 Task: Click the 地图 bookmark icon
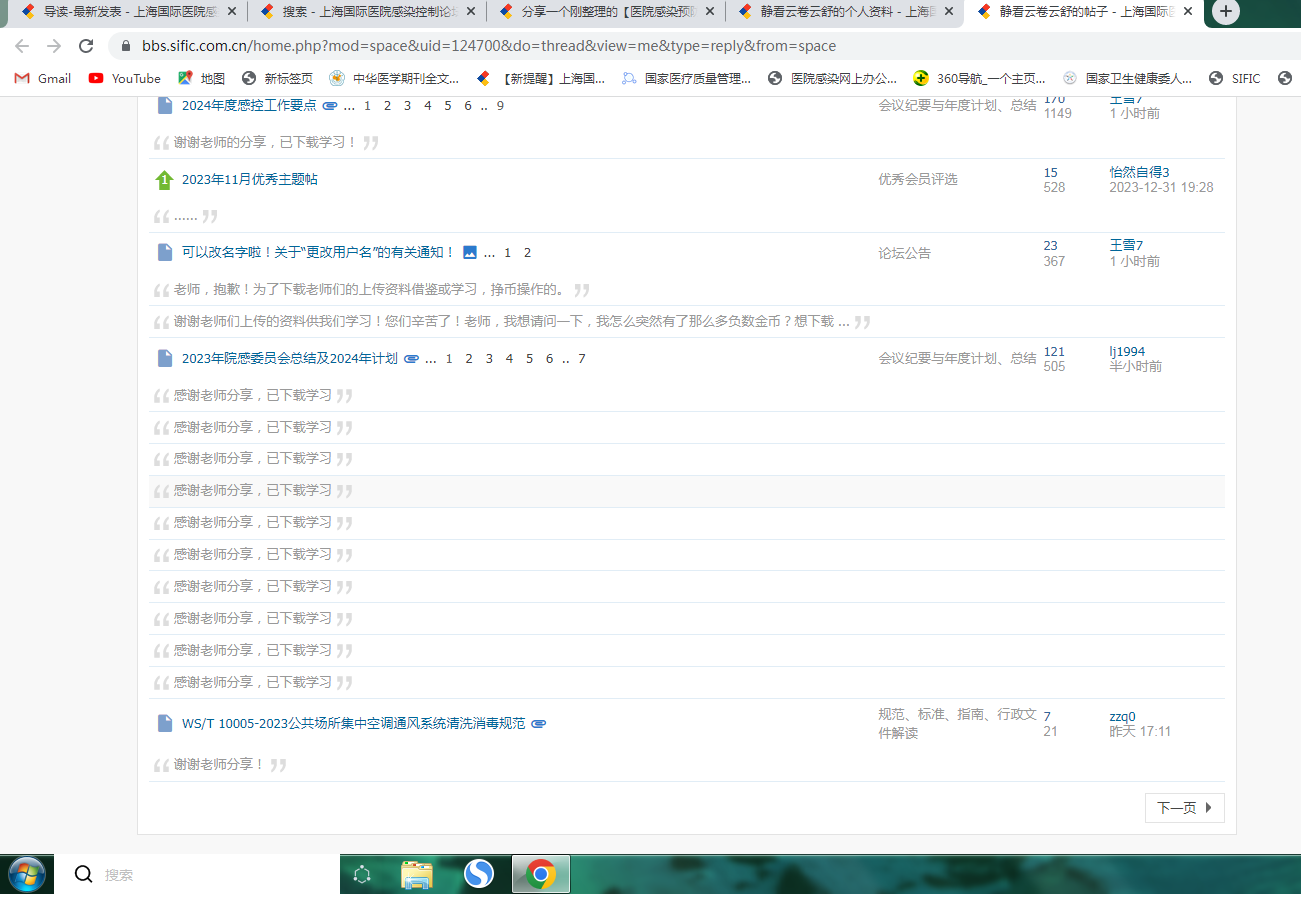(186, 77)
